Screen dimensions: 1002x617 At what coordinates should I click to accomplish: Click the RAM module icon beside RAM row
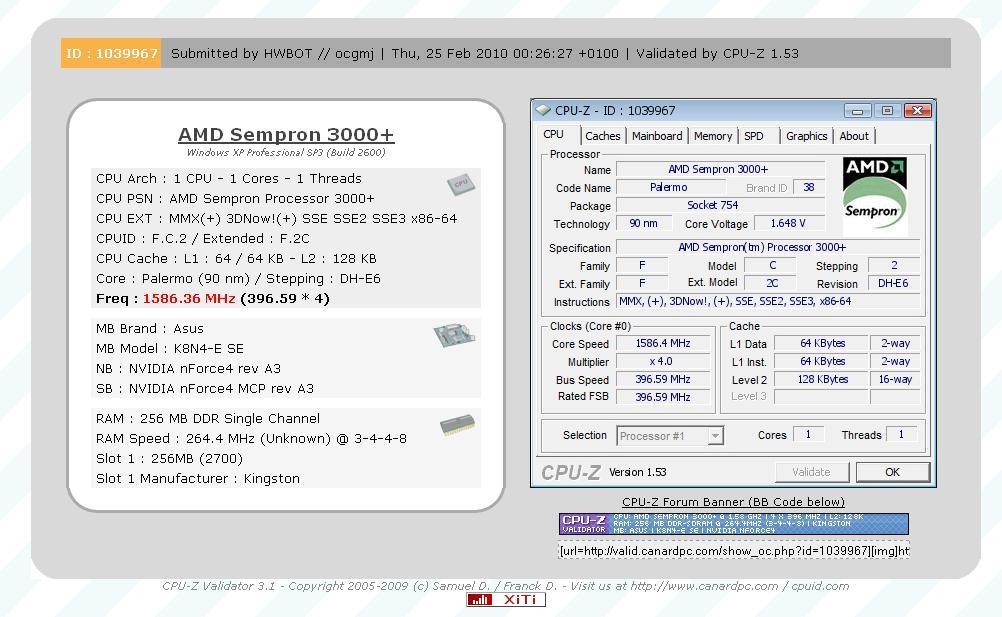point(458,425)
